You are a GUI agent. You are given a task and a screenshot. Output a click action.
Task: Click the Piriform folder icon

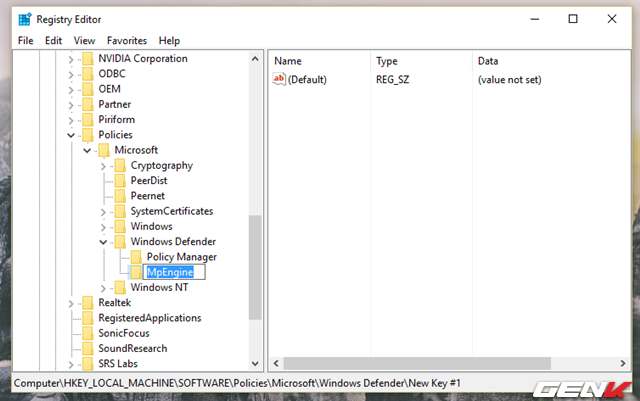pyautogui.click(x=88, y=120)
